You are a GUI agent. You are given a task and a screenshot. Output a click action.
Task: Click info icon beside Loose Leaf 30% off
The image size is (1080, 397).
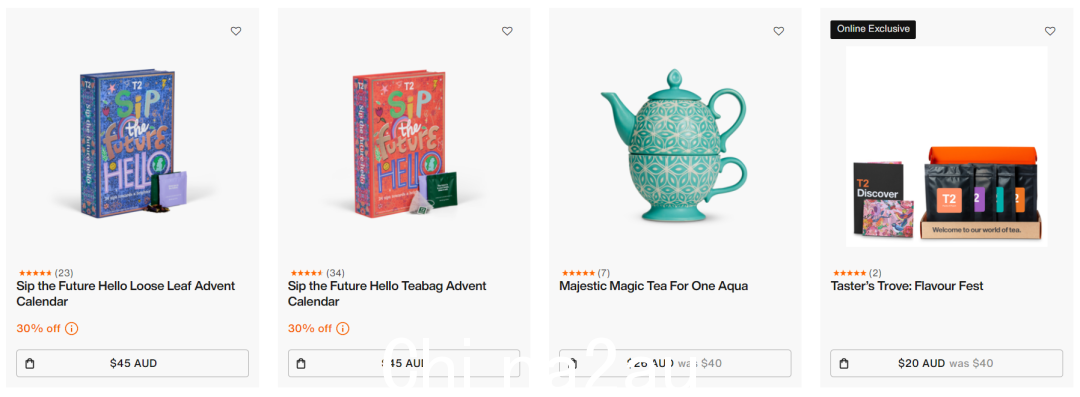[72, 328]
